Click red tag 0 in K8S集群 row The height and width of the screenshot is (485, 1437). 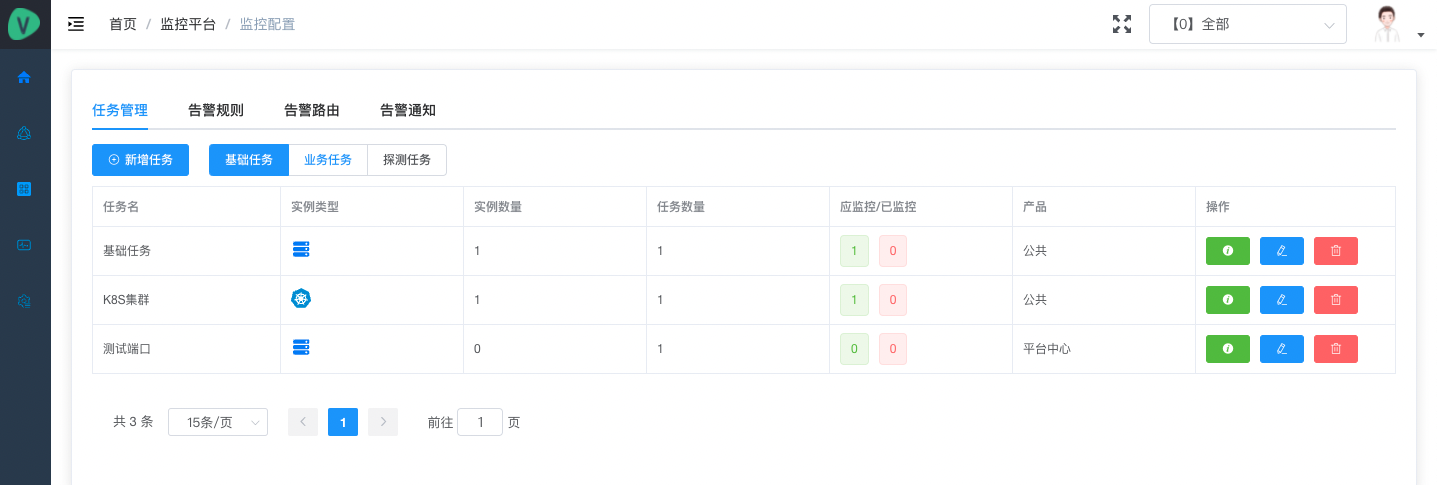(x=893, y=300)
